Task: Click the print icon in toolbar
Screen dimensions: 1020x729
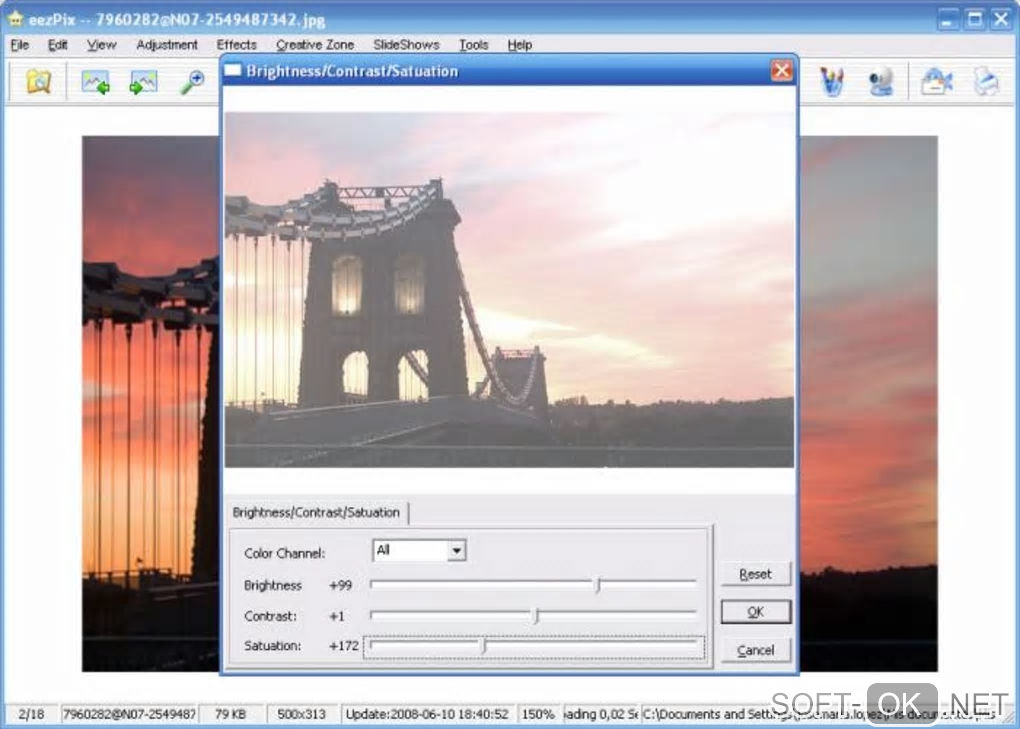Action: (986, 82)
